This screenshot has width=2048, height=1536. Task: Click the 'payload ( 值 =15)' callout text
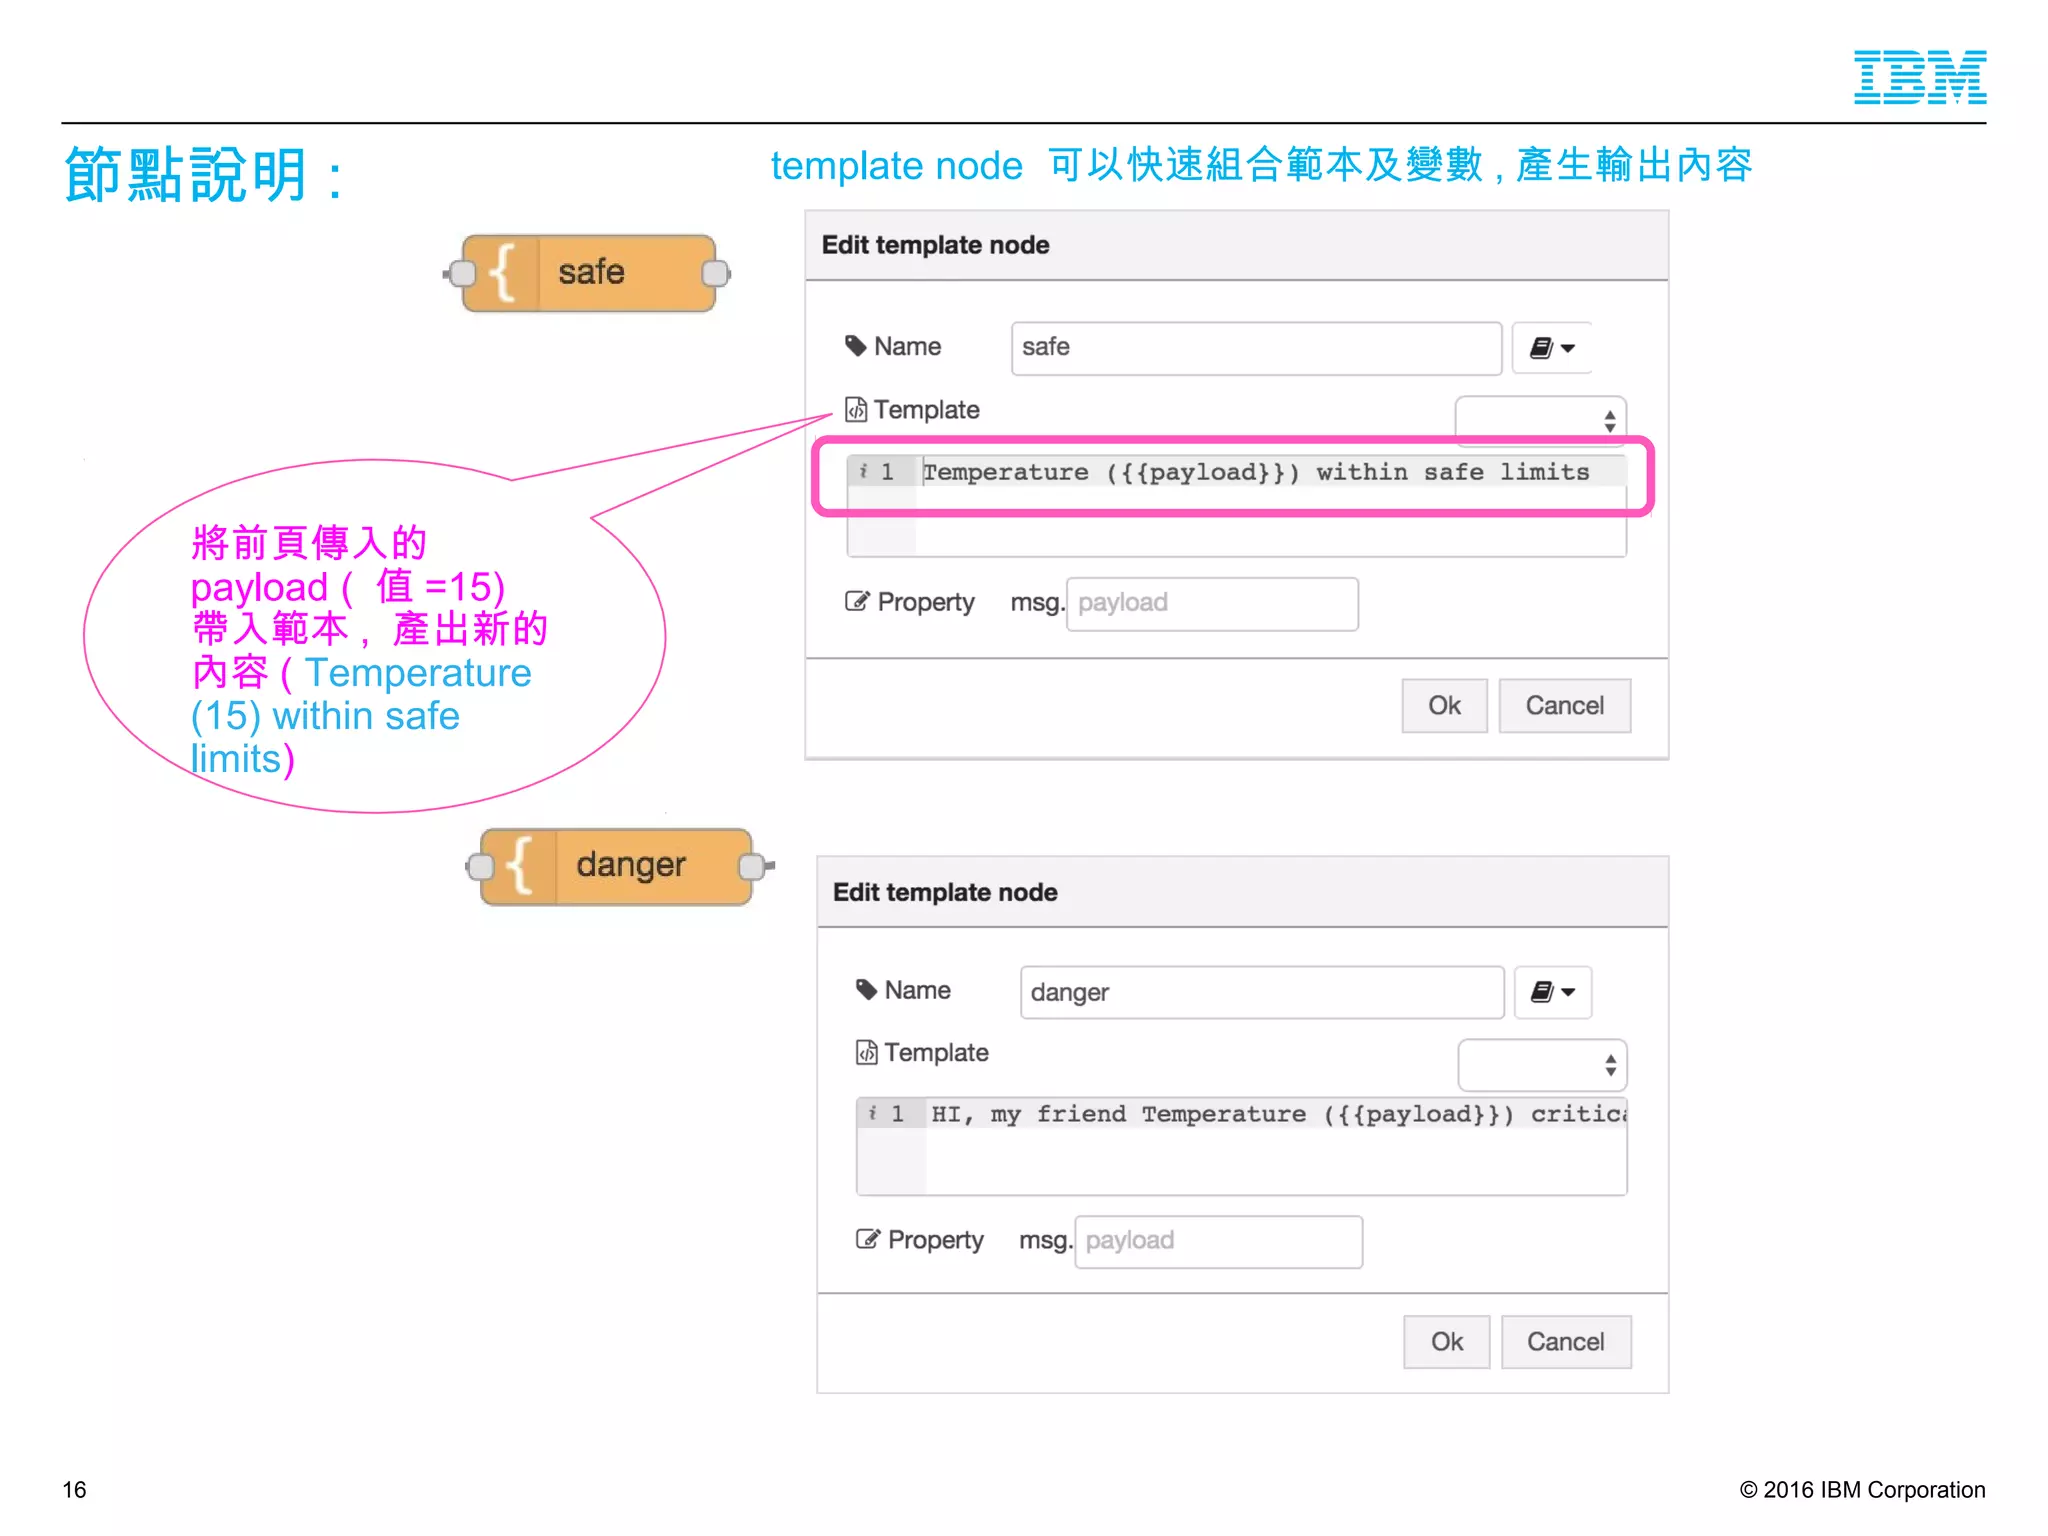[347, 587]
